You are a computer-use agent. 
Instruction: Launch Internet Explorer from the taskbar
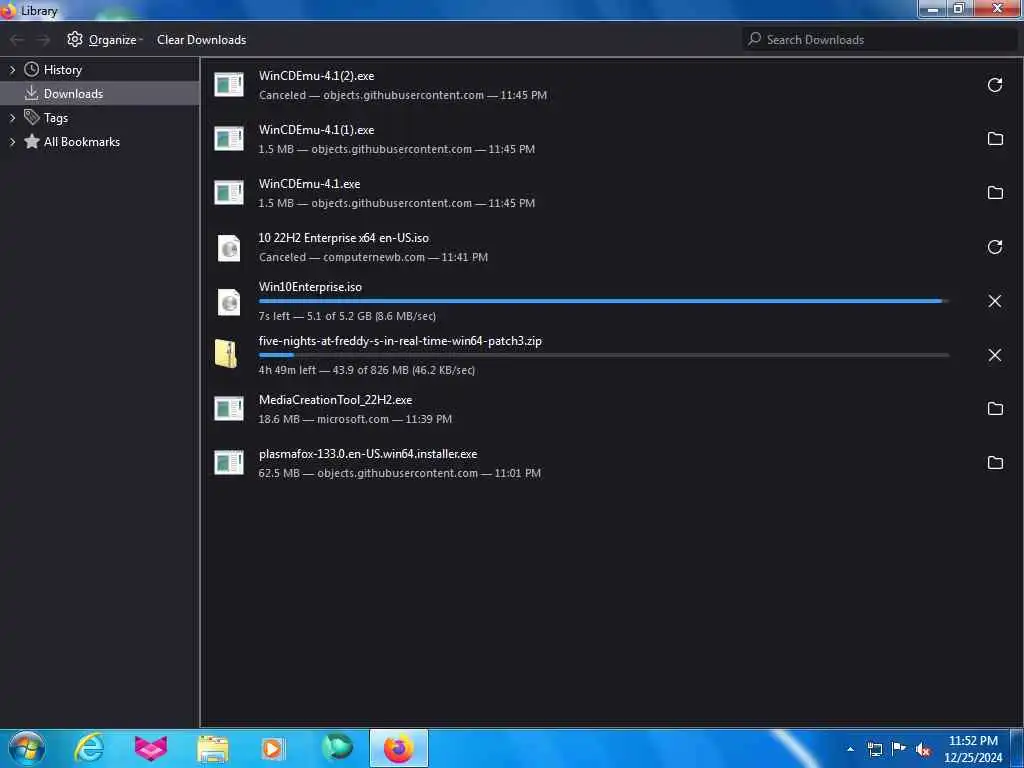pos(89,748)
